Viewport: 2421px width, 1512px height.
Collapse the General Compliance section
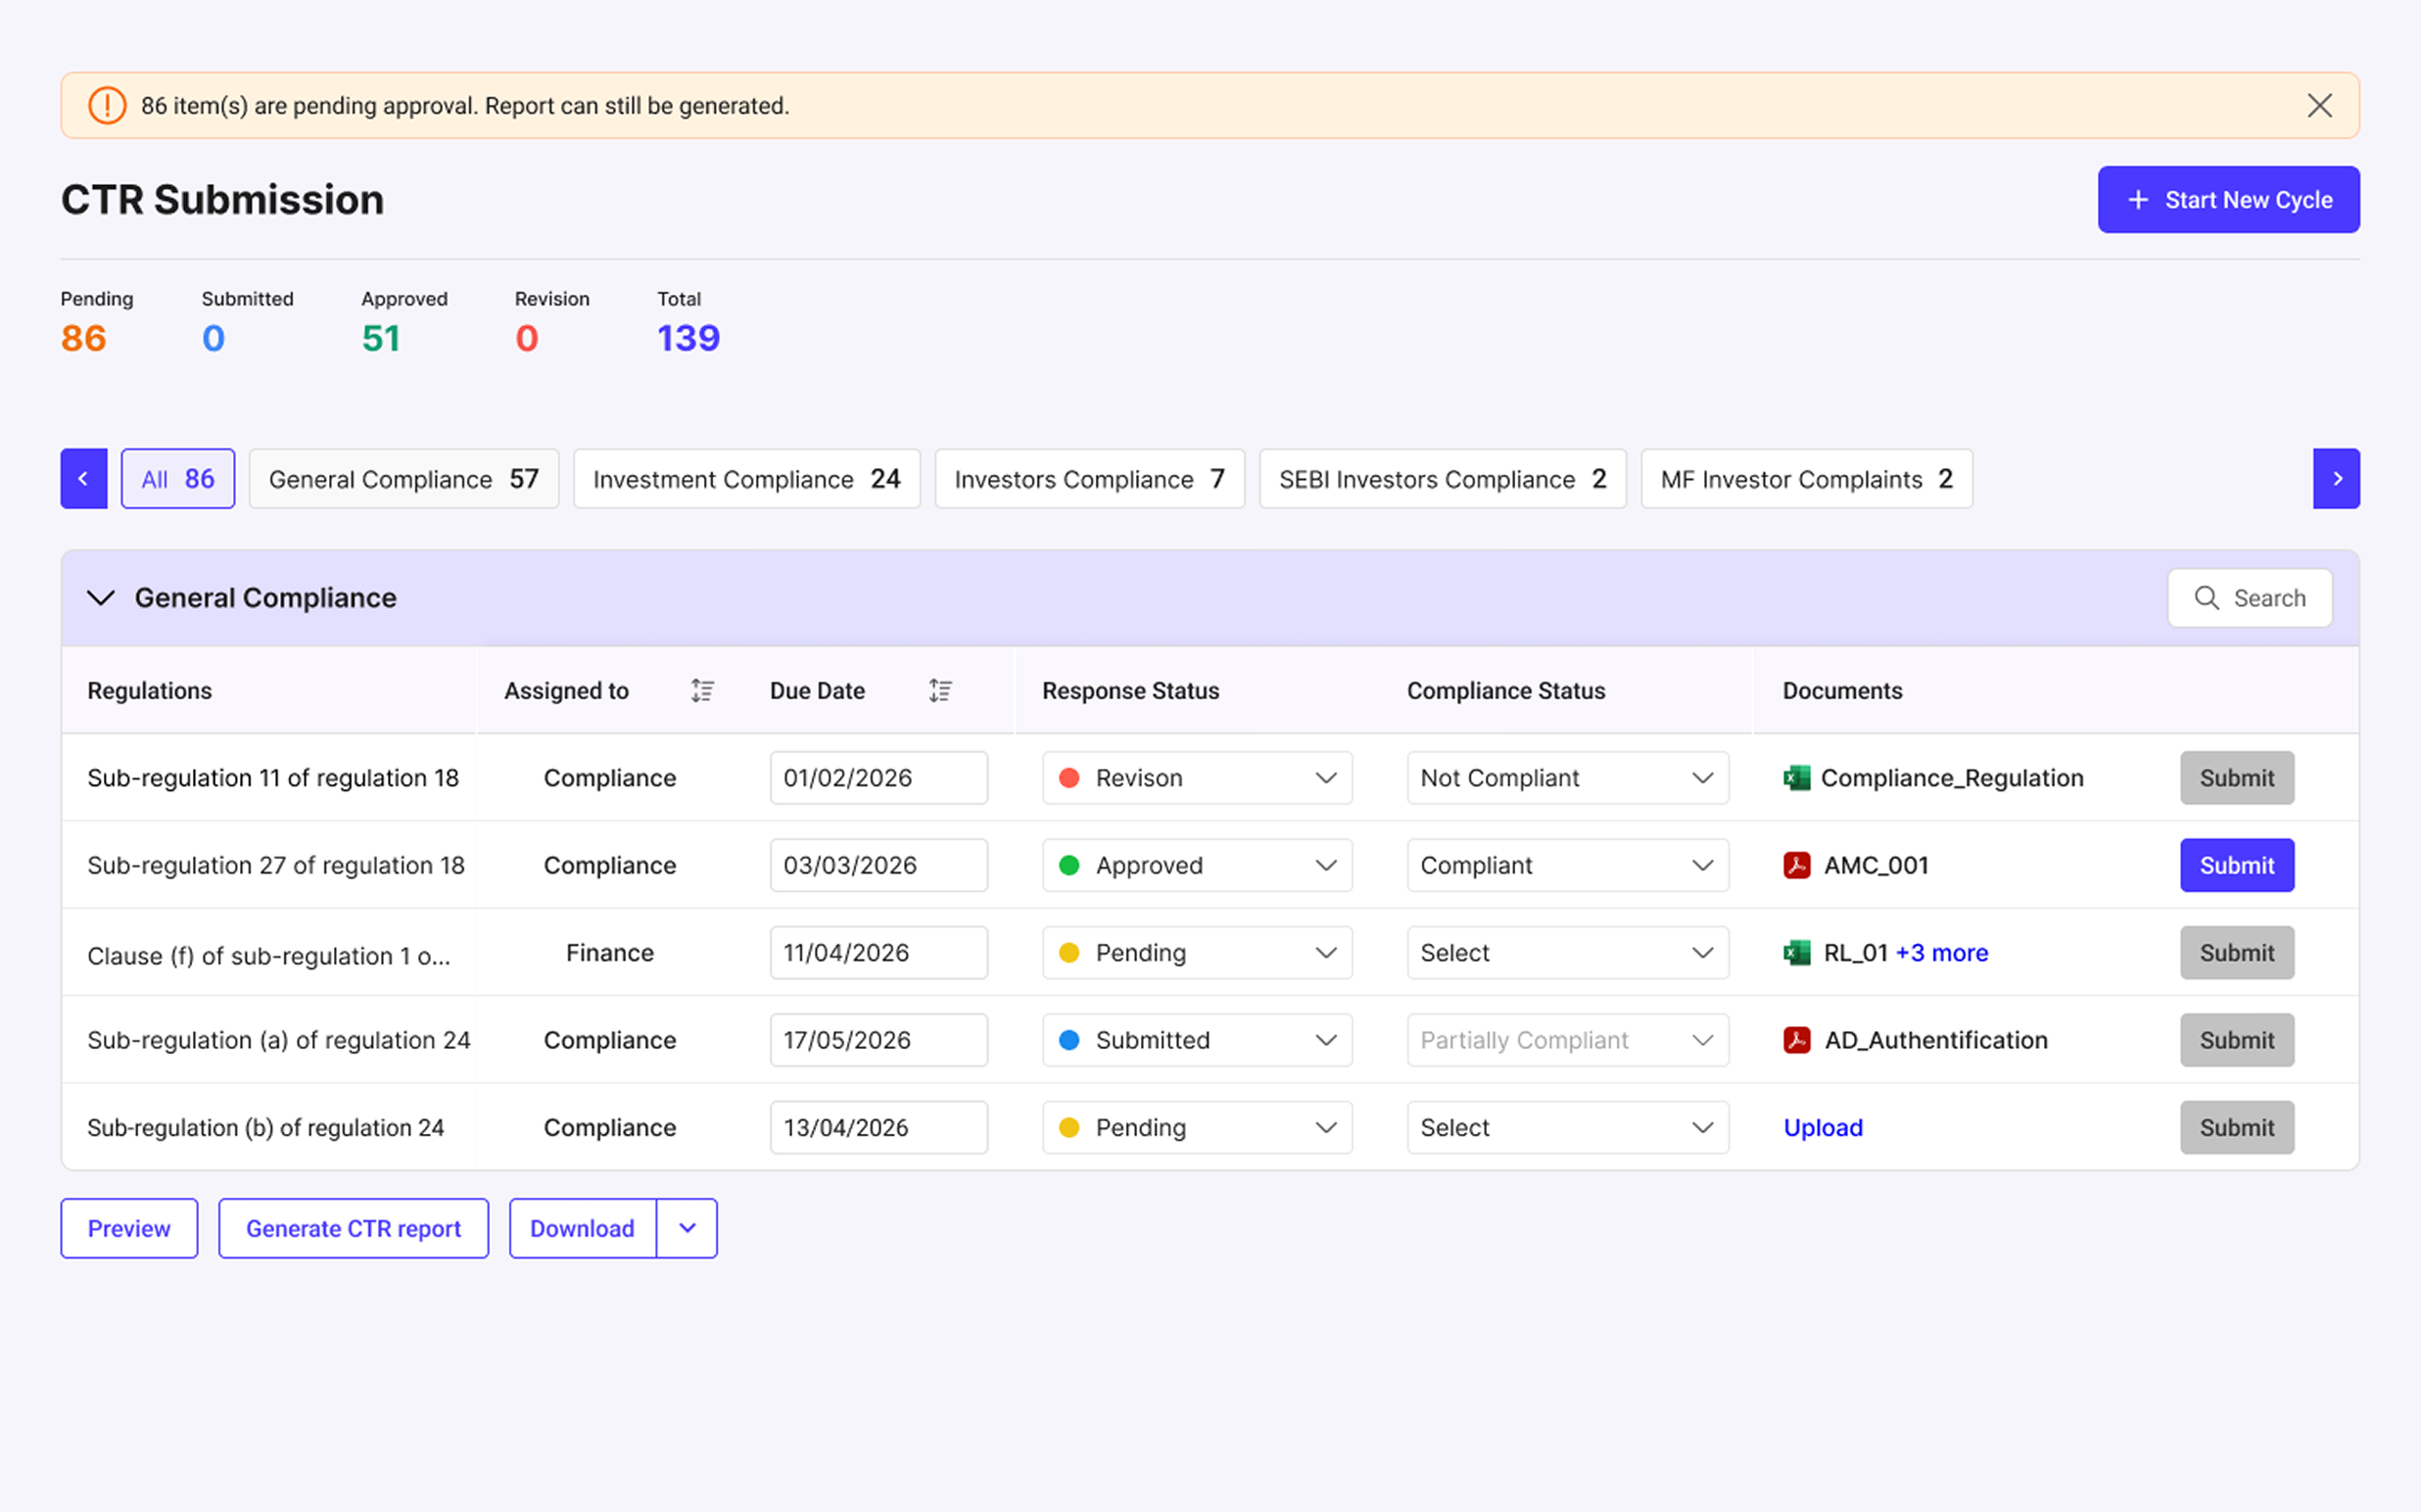coord(101,597)
